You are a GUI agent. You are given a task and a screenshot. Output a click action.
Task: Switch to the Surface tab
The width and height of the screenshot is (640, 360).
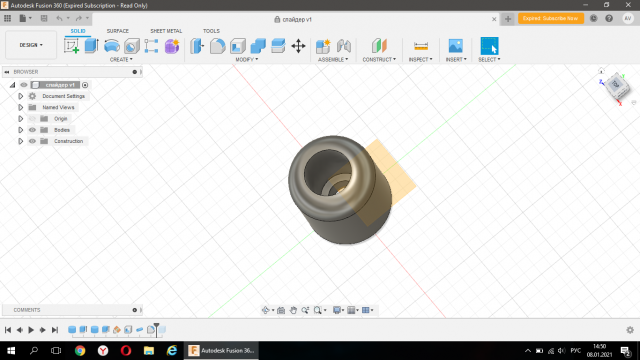click(118, 31)
